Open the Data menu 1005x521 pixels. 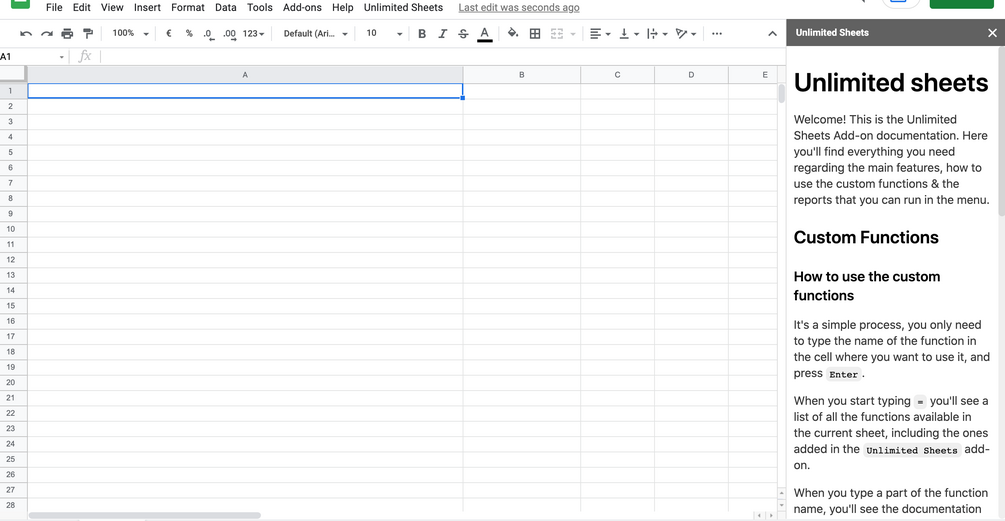tap(225, 8)
